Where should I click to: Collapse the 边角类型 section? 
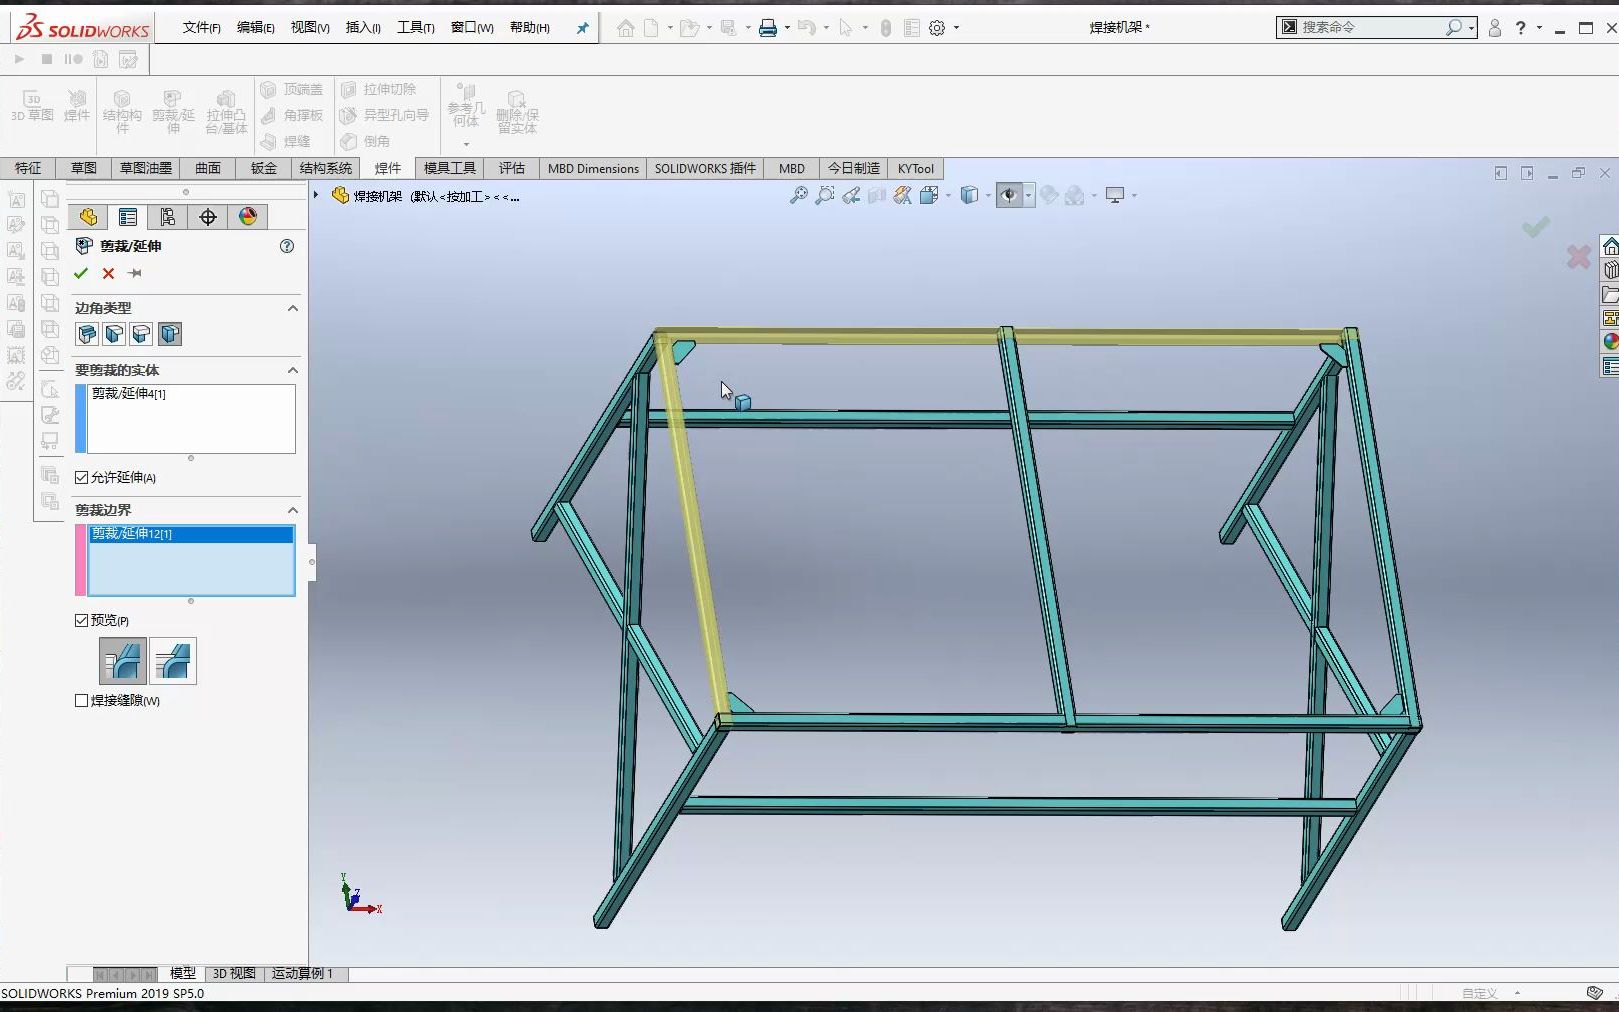pos(292,308)
